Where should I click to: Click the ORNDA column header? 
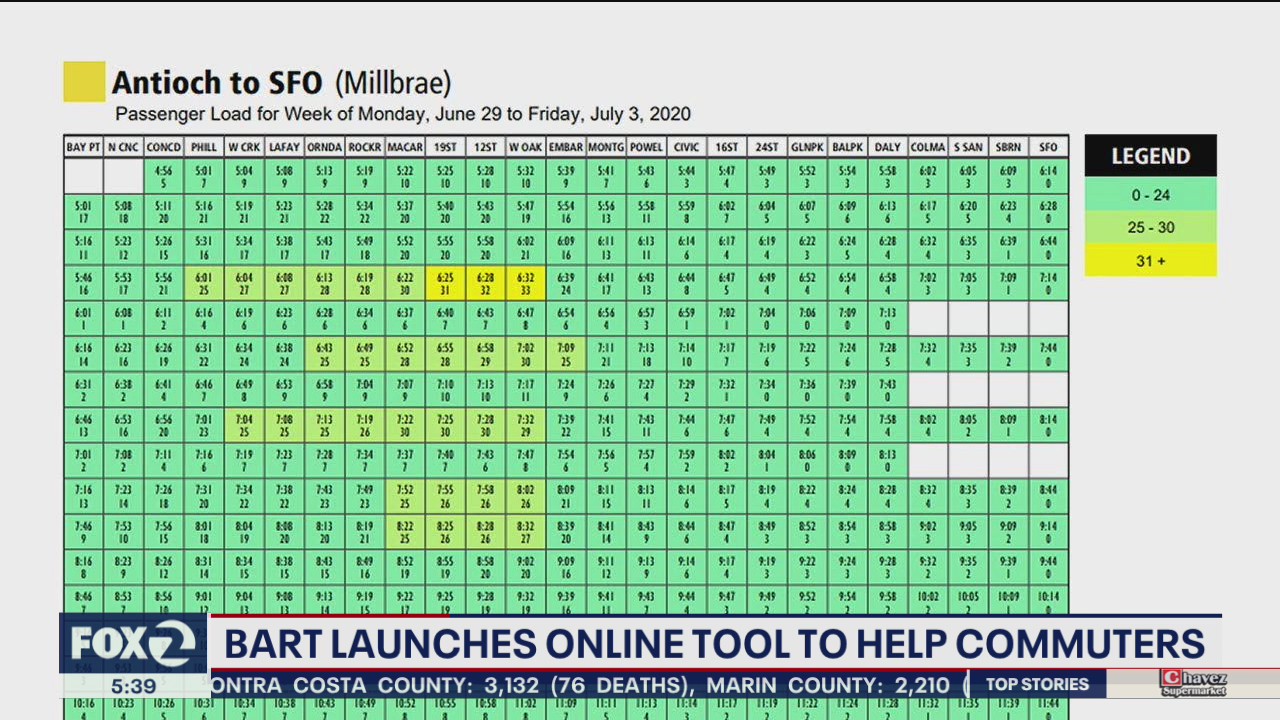pos(324,147)
